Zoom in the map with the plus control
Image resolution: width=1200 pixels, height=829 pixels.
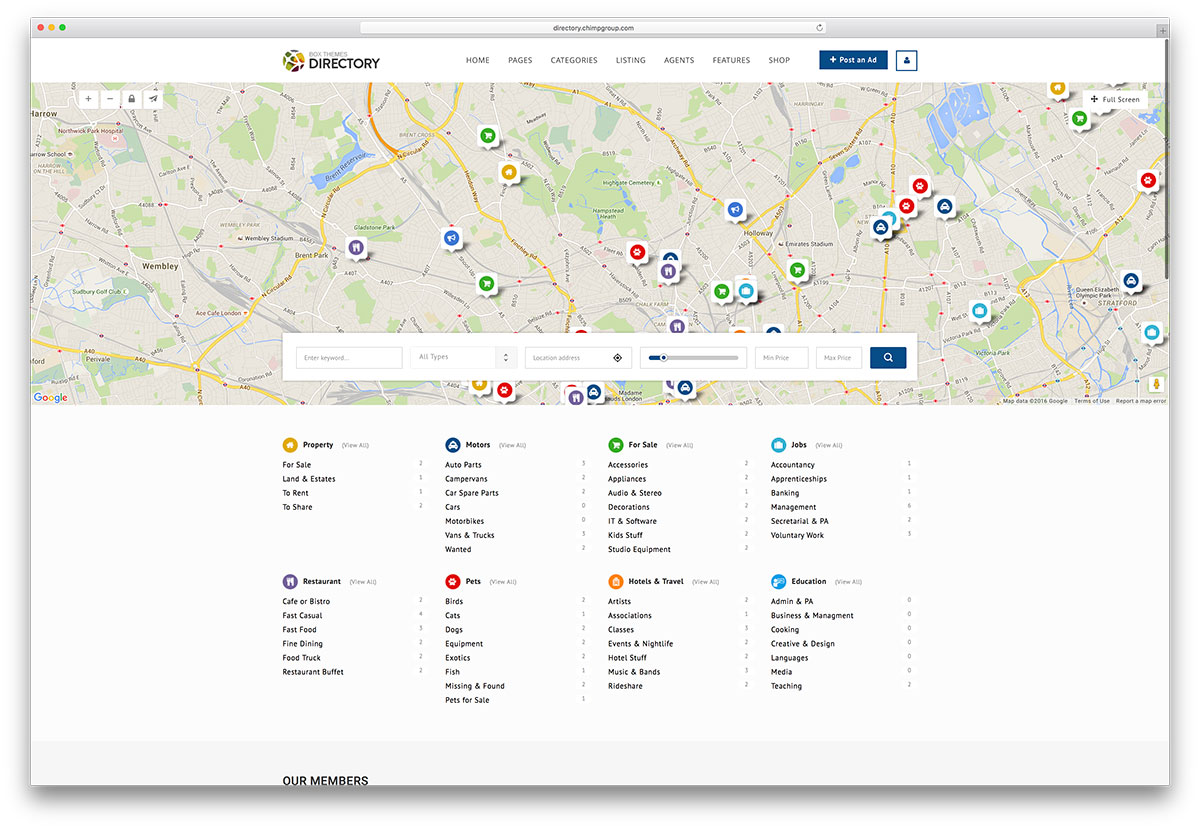click(88, 99)
